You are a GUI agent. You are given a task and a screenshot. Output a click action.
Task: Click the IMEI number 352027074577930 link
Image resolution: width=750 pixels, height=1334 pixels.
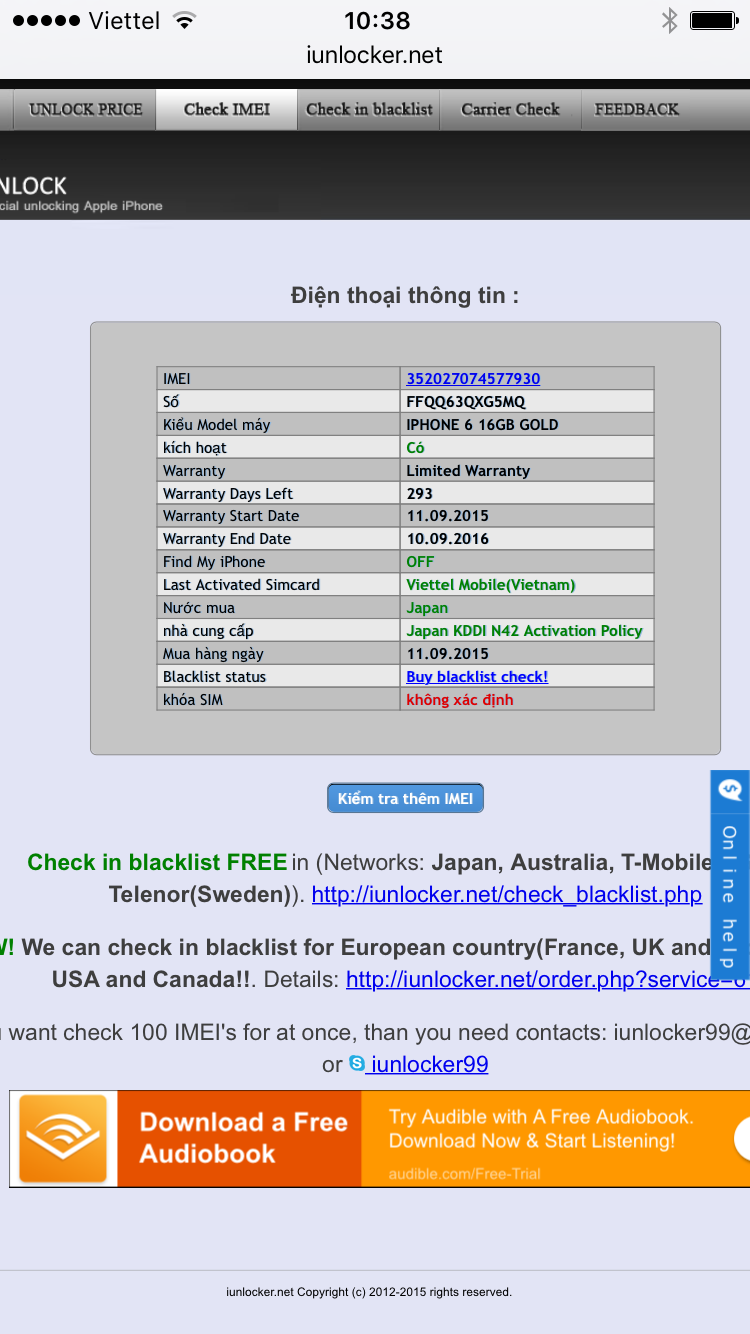[x=473, y=378]
